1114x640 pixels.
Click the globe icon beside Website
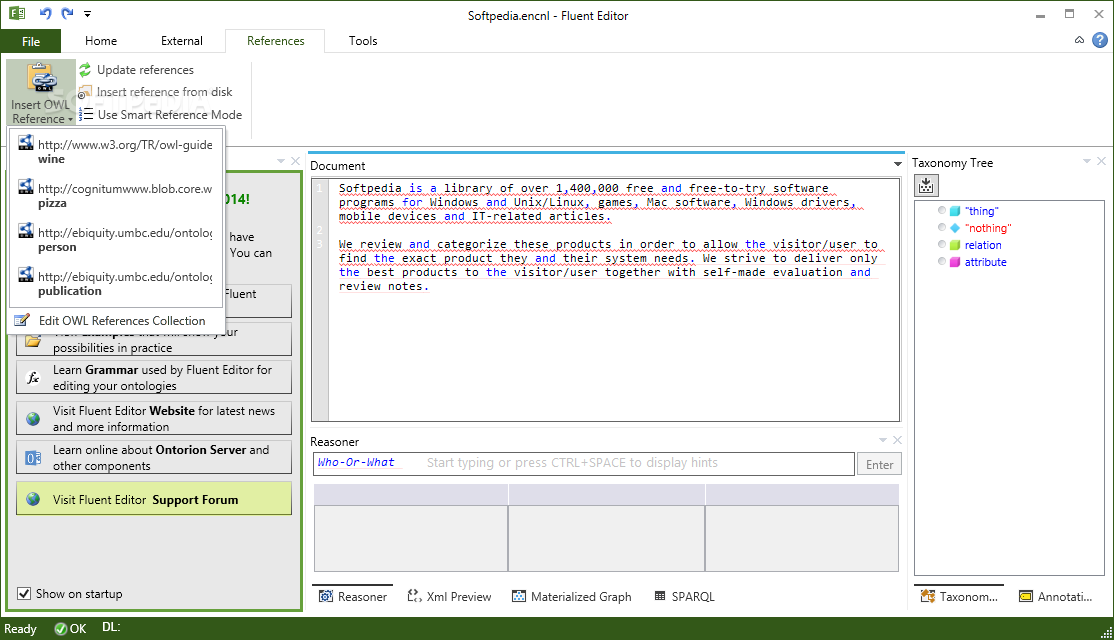pos(33,418)
